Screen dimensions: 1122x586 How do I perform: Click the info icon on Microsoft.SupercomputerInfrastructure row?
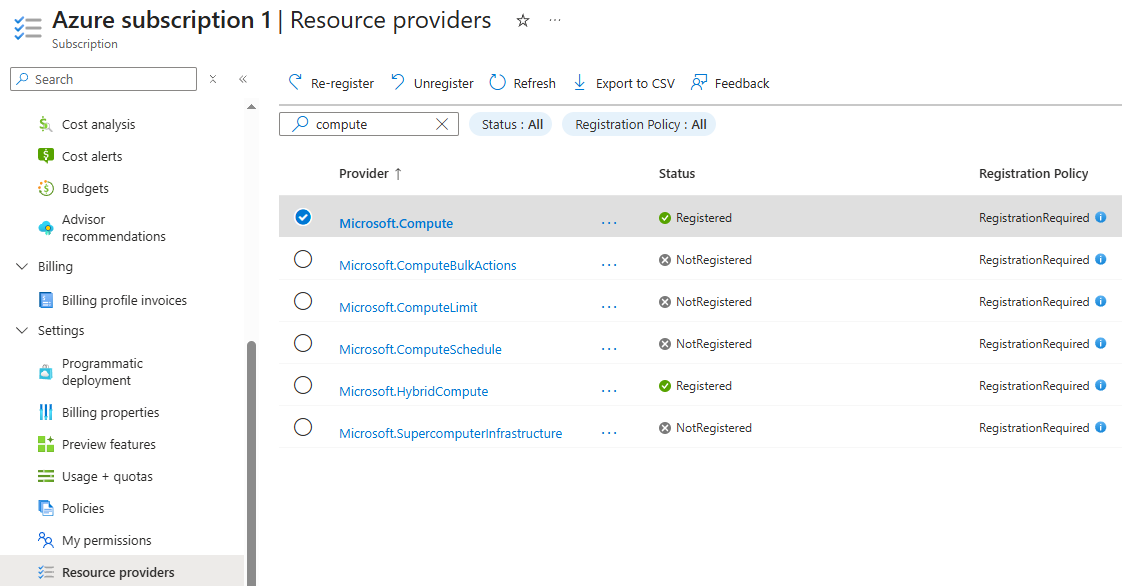click(x=1101, y=427)
